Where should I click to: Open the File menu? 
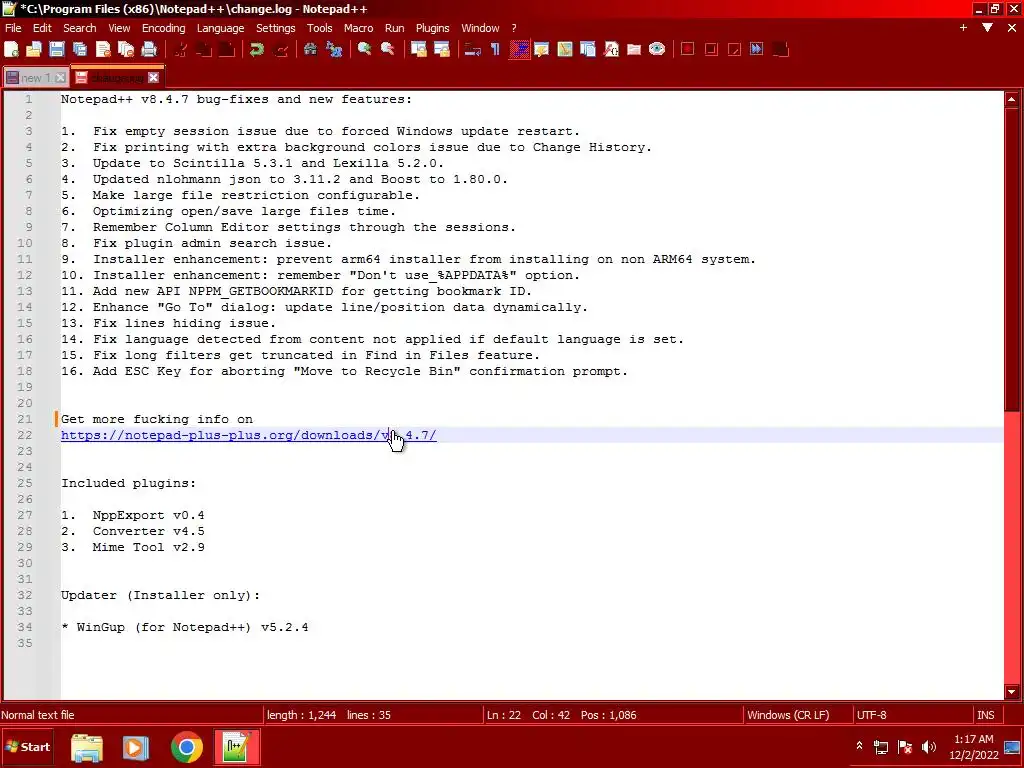[13, 28]
